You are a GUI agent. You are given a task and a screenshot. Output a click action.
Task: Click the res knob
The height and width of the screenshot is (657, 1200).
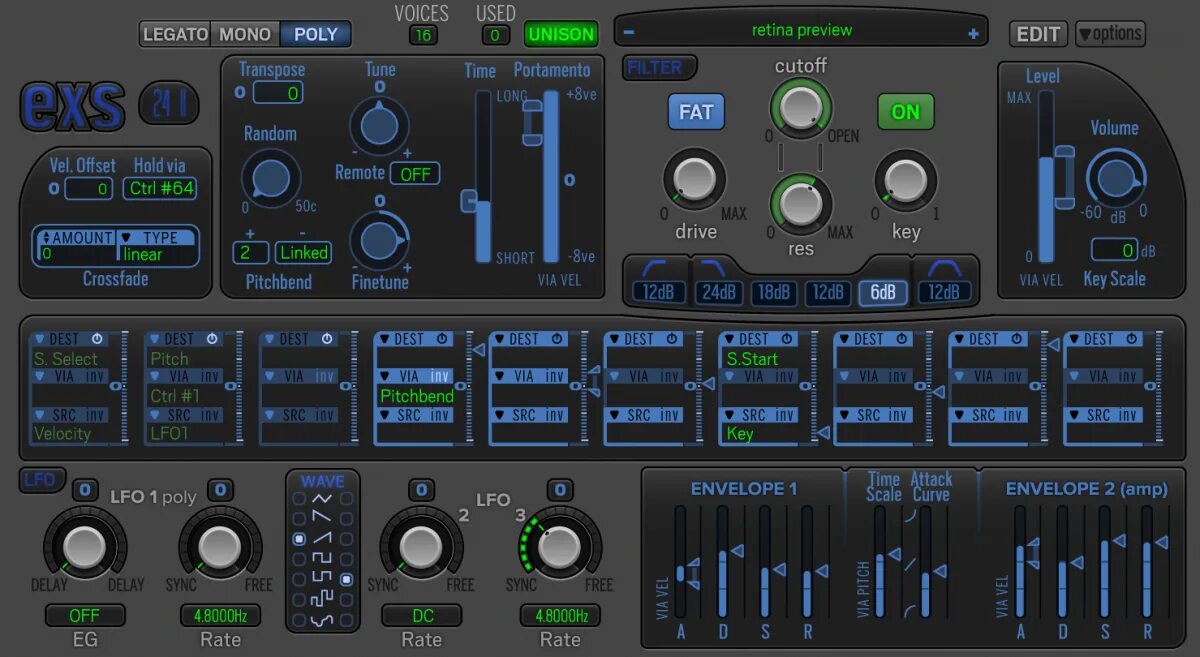pos(800,203)
